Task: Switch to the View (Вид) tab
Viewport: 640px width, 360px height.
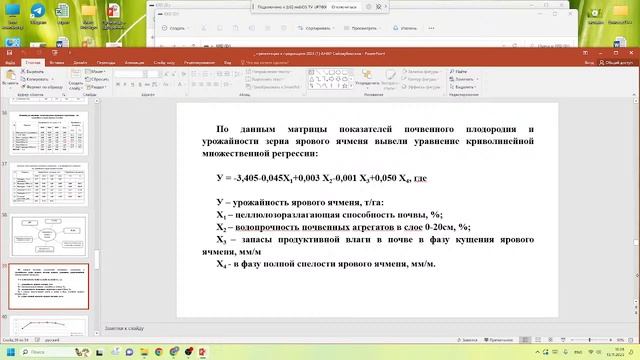Action: click(227, 63)
